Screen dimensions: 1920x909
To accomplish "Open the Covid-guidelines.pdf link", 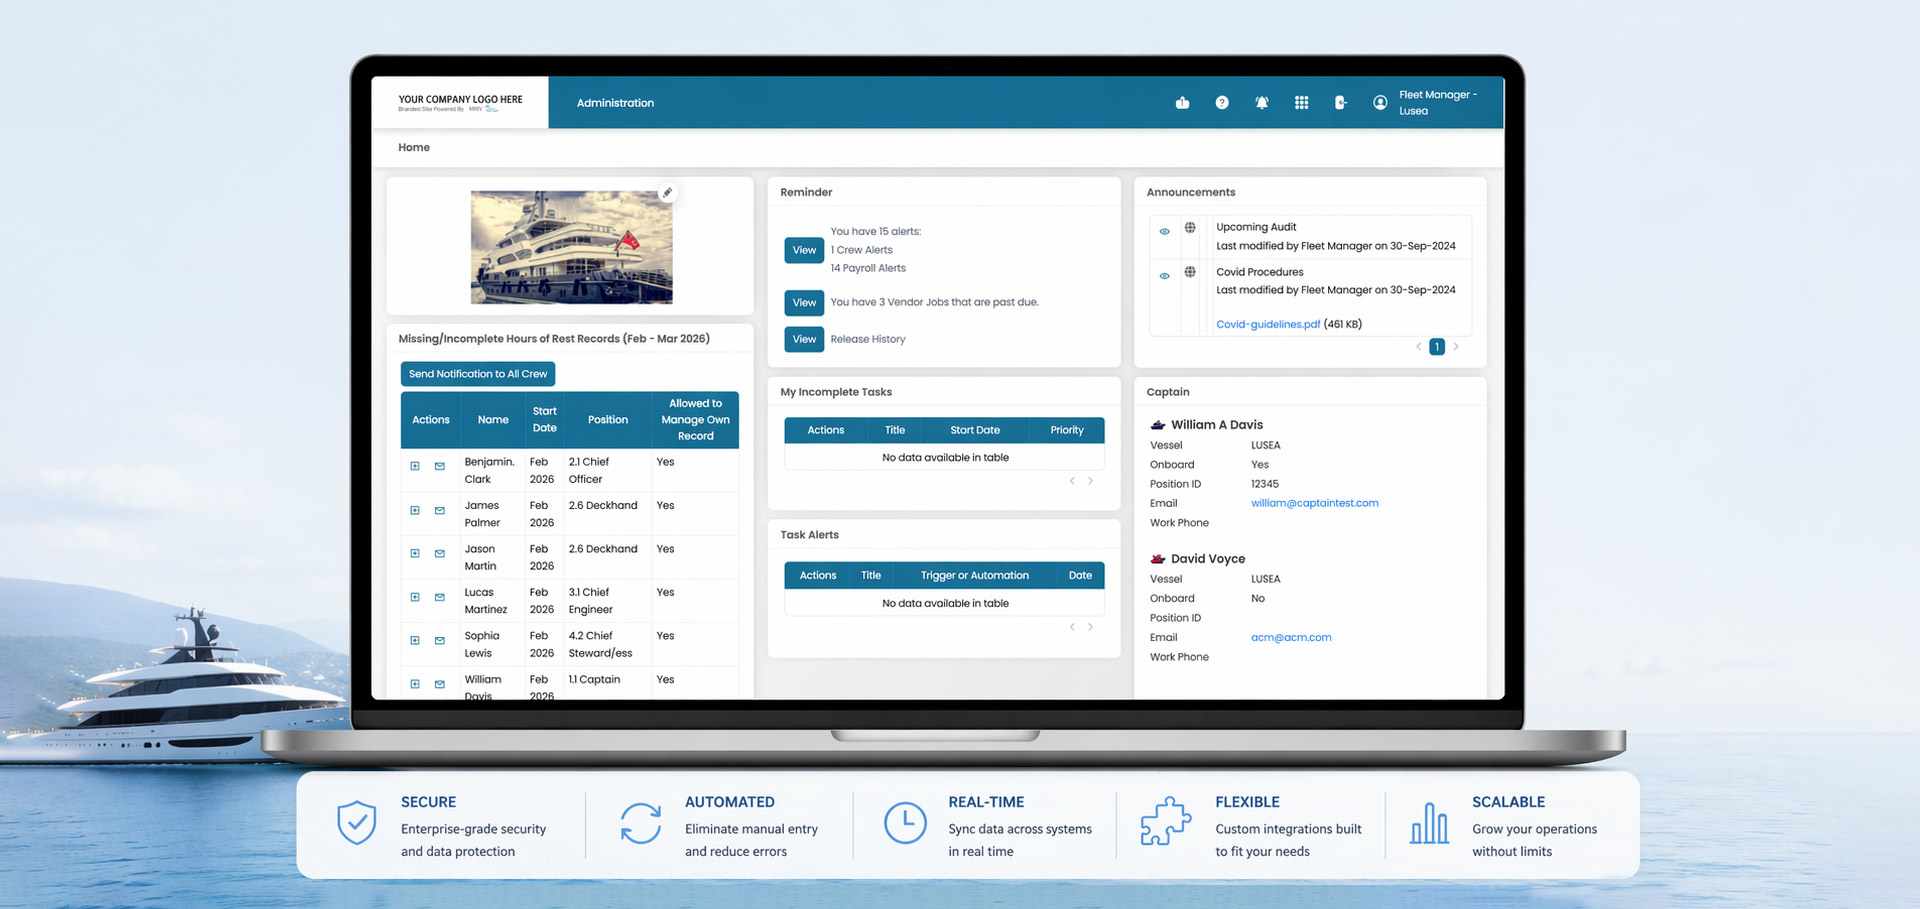I will (1267, 325).
